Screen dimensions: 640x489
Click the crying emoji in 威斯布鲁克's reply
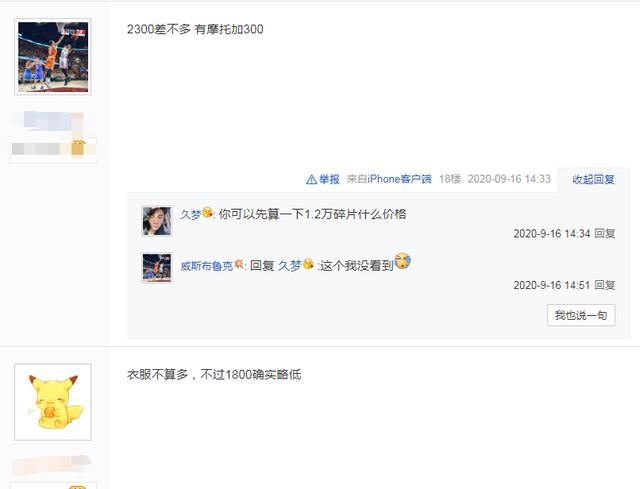402,261
